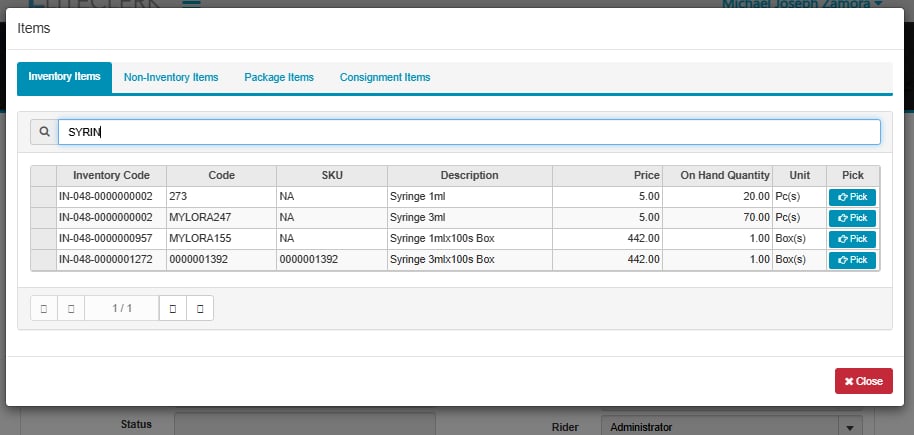Open the Rider dropdown arrow
Viewport: 914px width, 435px height.
coord(850,427)
